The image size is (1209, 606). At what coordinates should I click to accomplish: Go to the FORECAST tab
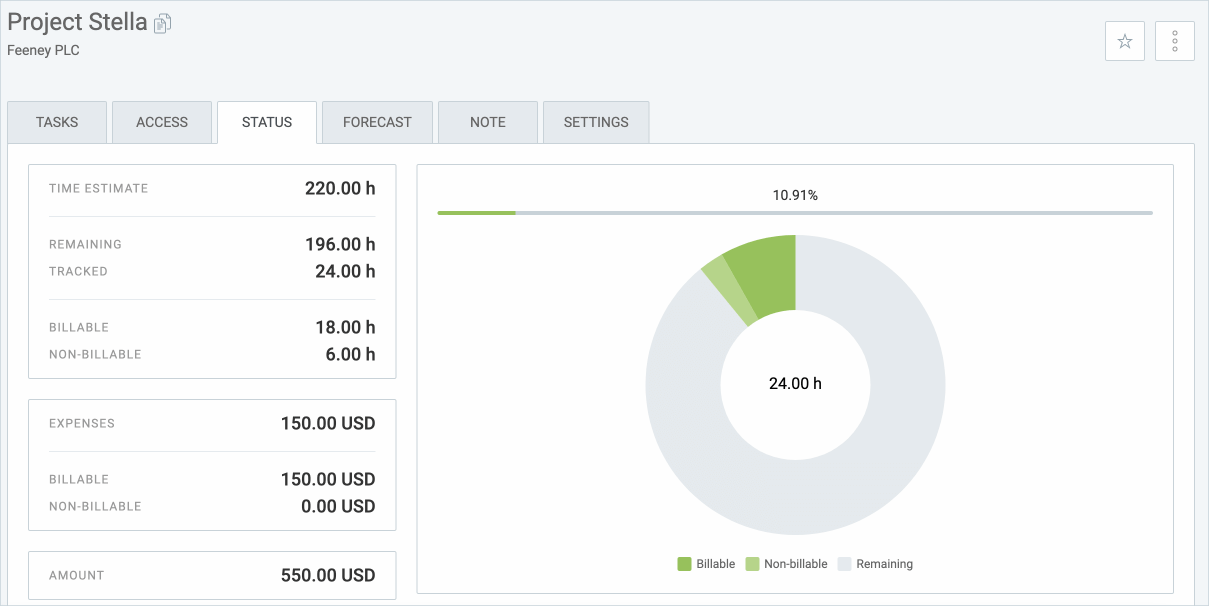[x=376, y=121]
